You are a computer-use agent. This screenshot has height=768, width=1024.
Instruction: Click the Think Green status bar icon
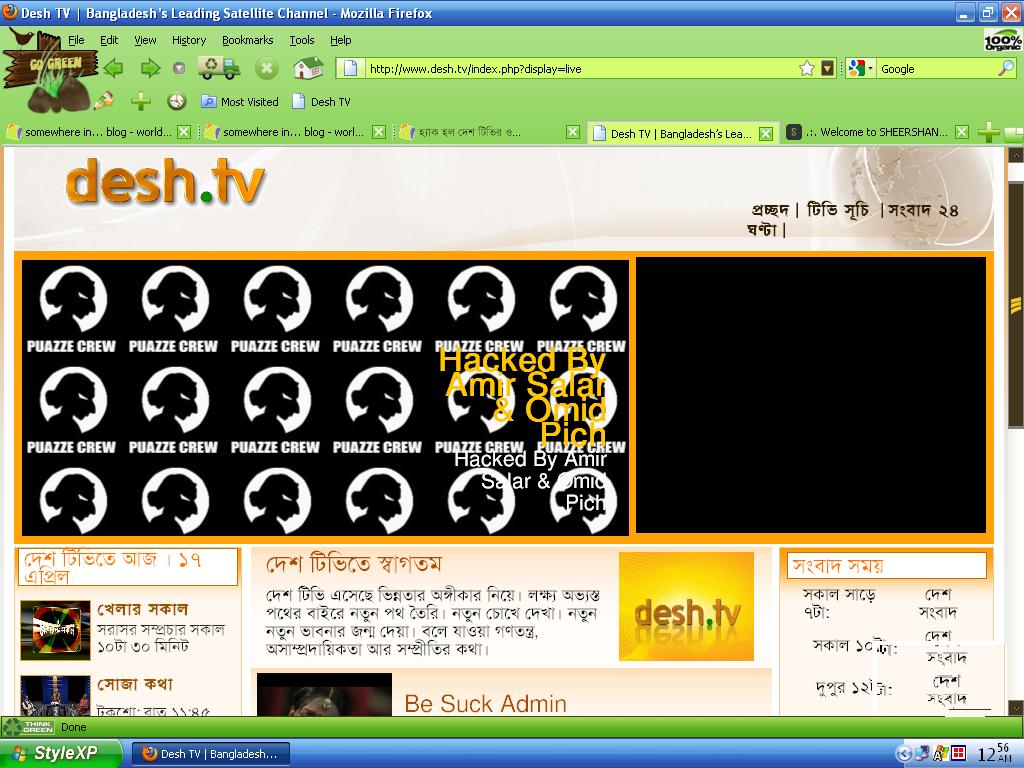click(x=29, y=727)
